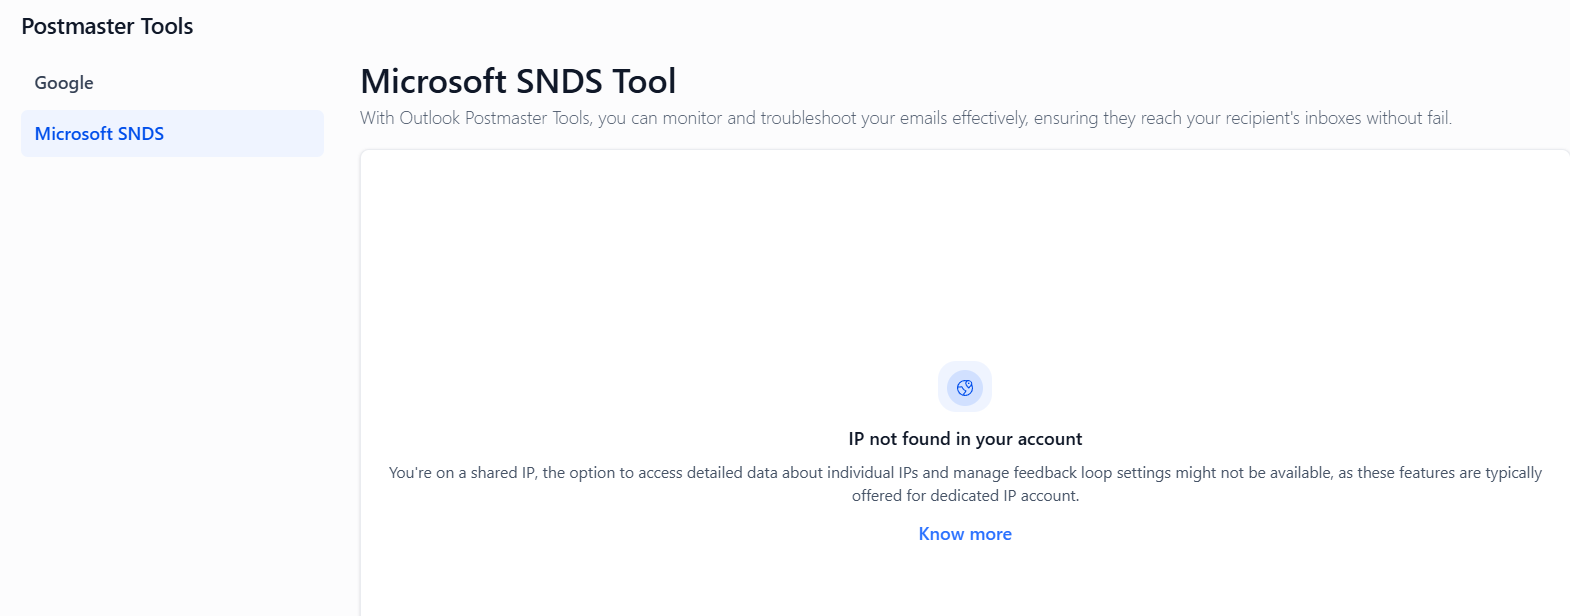Click "recipient's inboxes without fail" in the subtitle
The height and width of the screenshot is (616, 1570).
[1318, 118]
